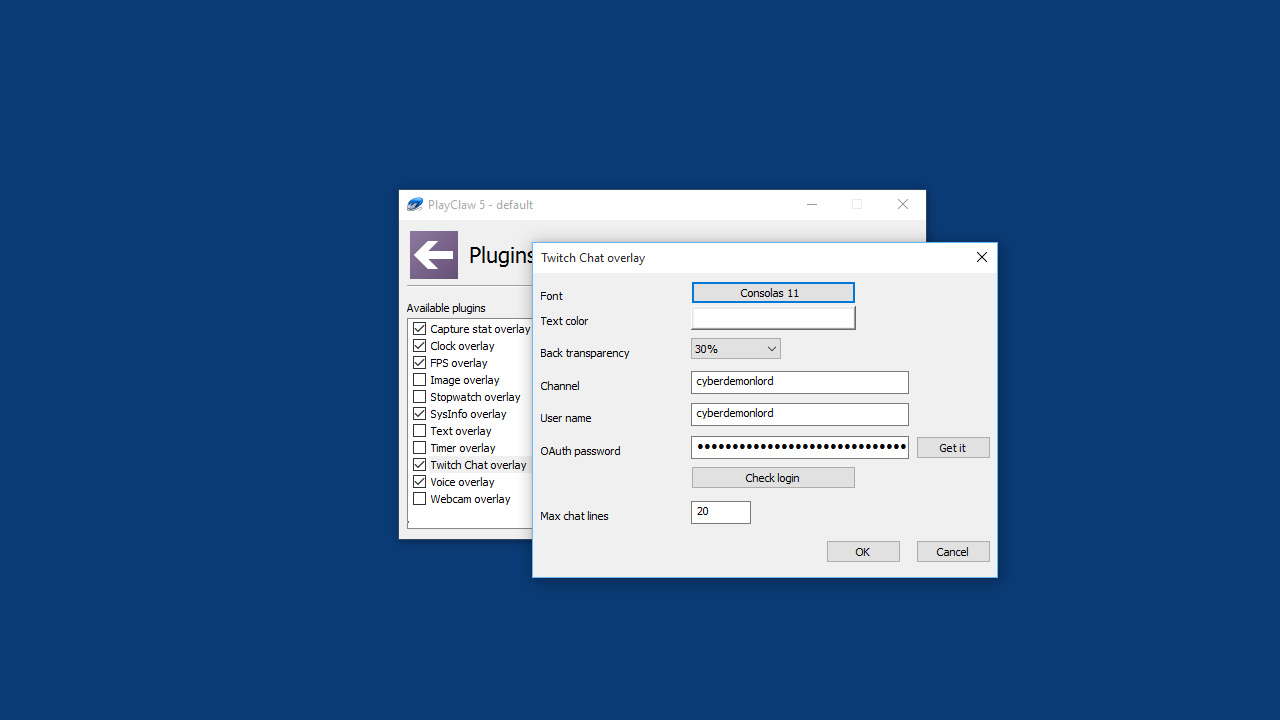Uncheck the FPS overlay checkbox
Viewport: 1280px width, 720px height.
[x=420, y=363]
